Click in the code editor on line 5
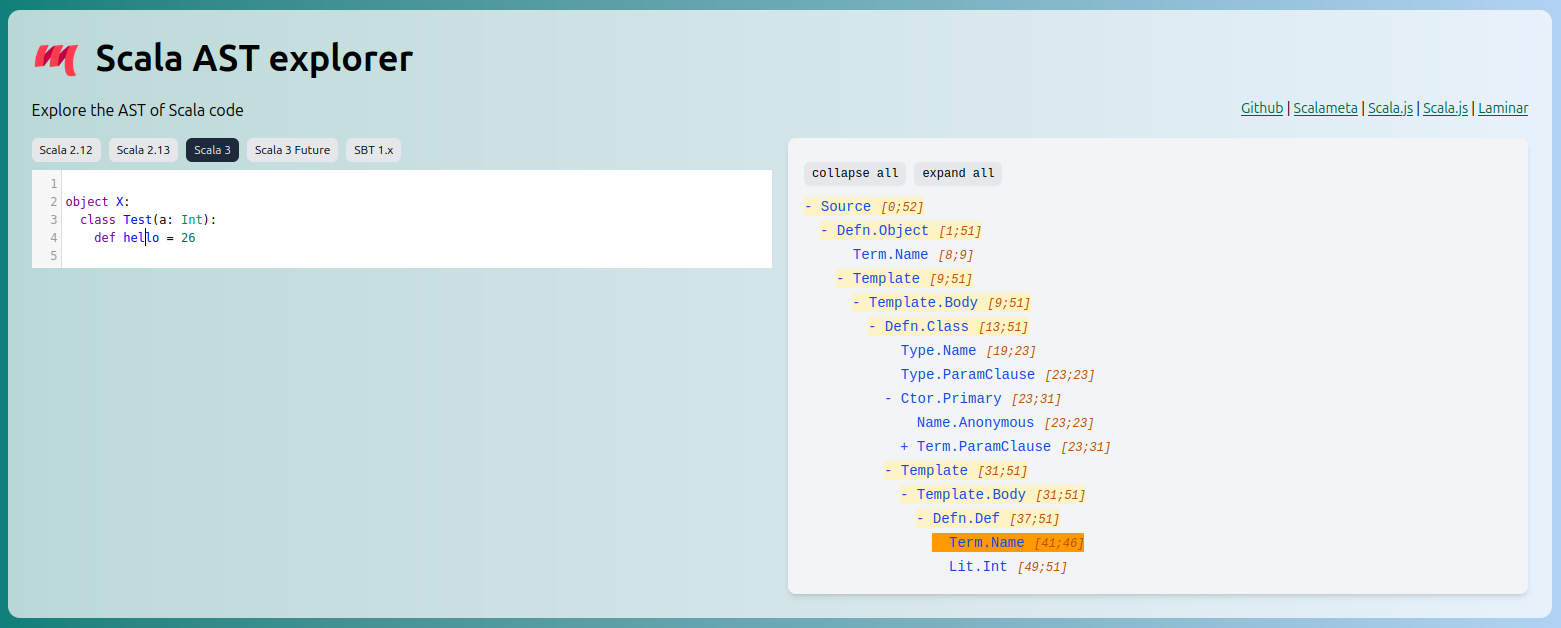 click(416, 257)
